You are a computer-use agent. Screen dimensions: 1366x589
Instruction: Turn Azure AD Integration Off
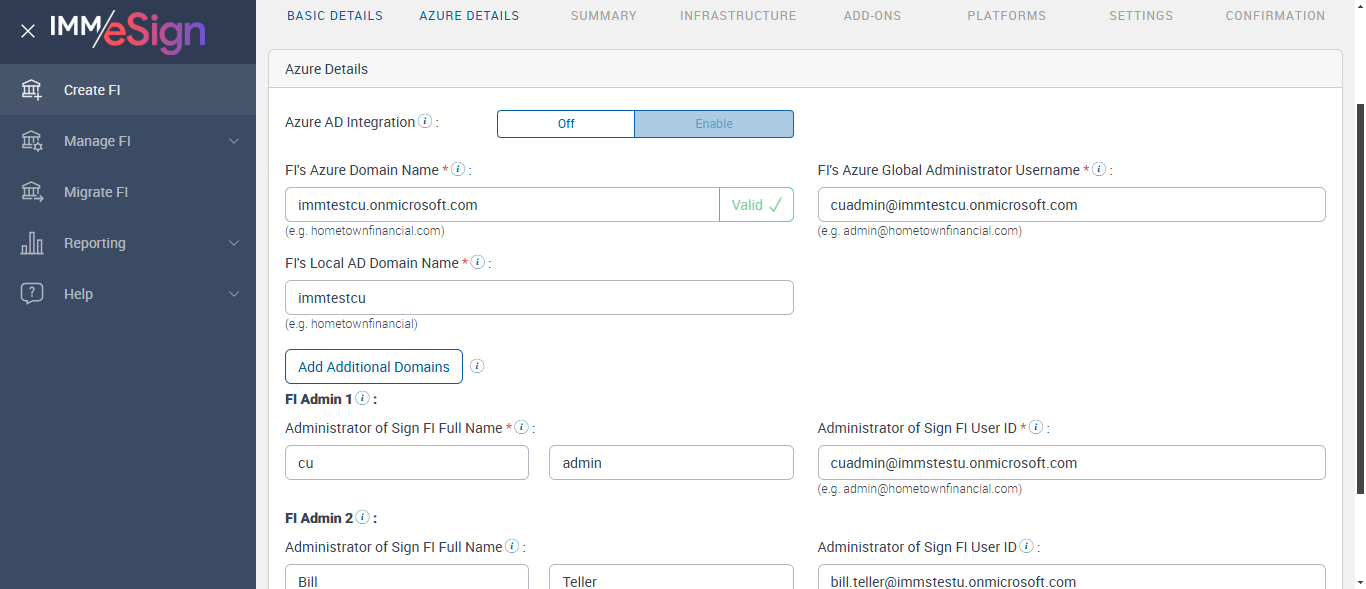(566, 124)
